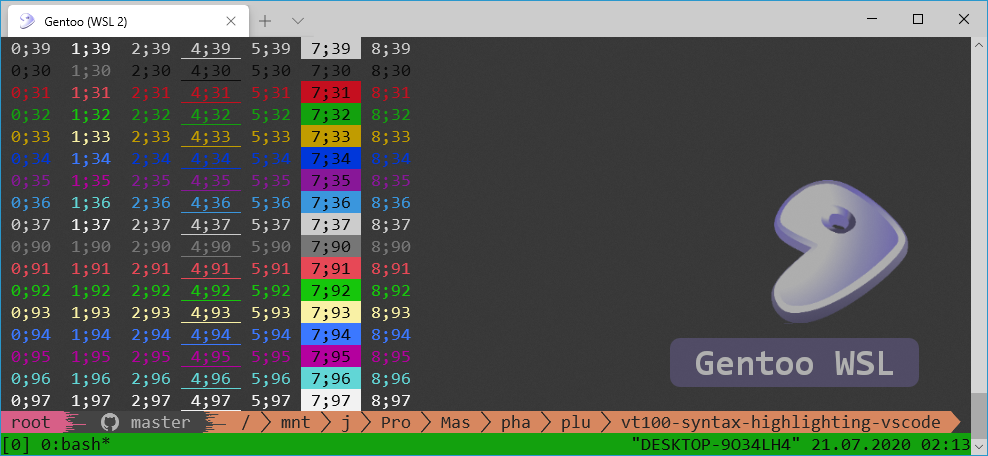Click the underlined 4;39 text
Viewport: 988px width, 456px height.
(x=211, y=48)
